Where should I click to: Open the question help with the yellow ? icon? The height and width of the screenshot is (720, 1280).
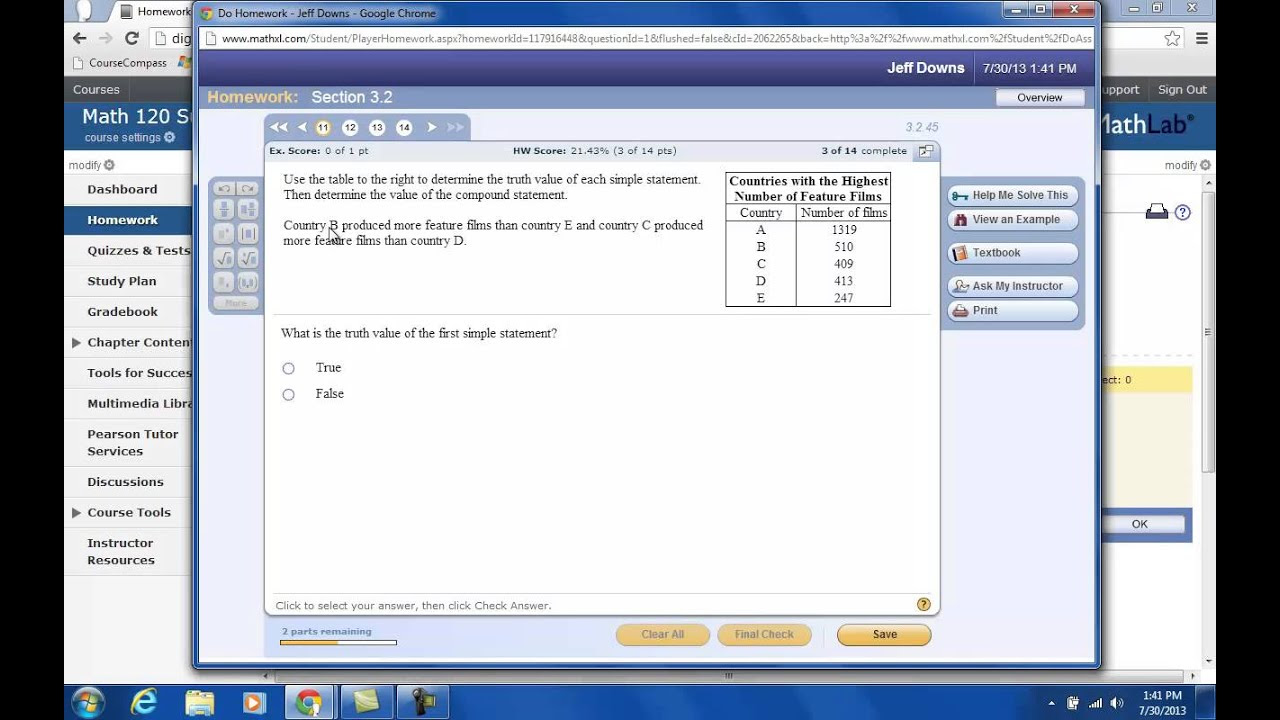coord(922,604)
